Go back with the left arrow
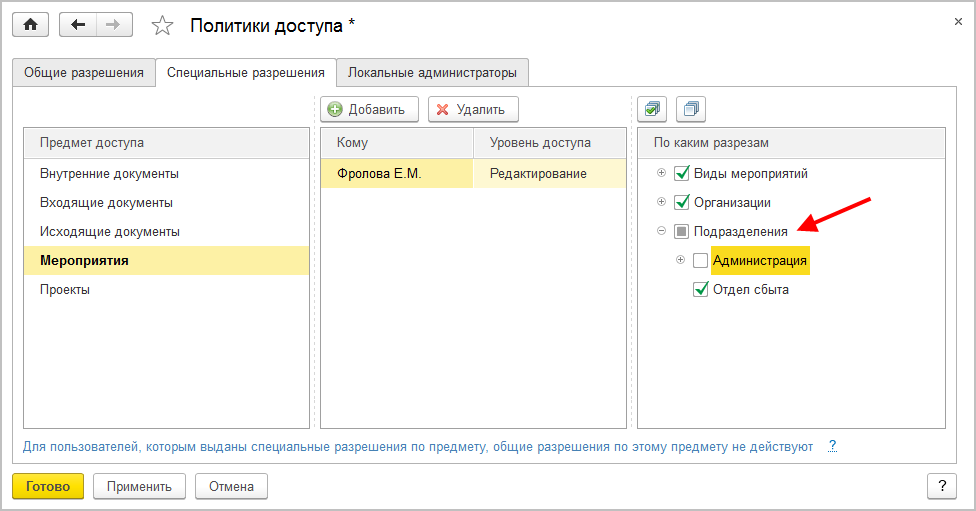Screen dimensions: 976x511 coord(78,25)
